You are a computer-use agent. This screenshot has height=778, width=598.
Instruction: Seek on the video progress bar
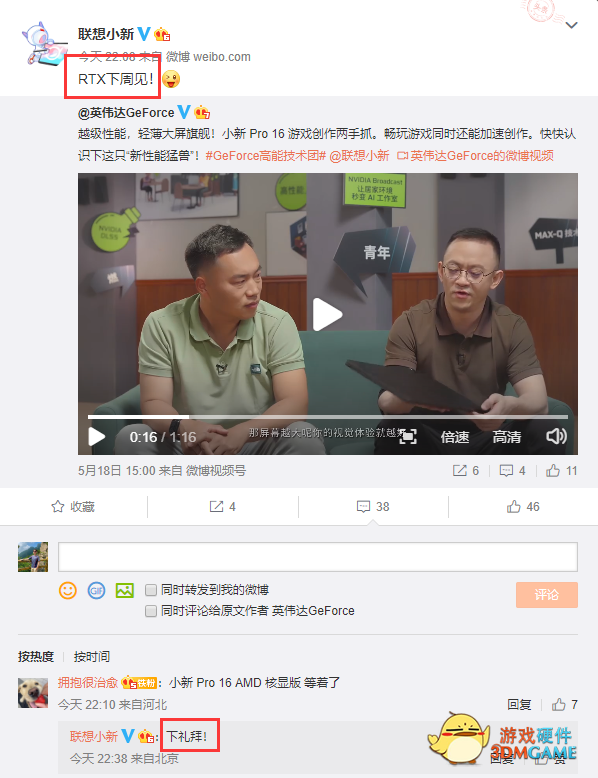(328, 417)
